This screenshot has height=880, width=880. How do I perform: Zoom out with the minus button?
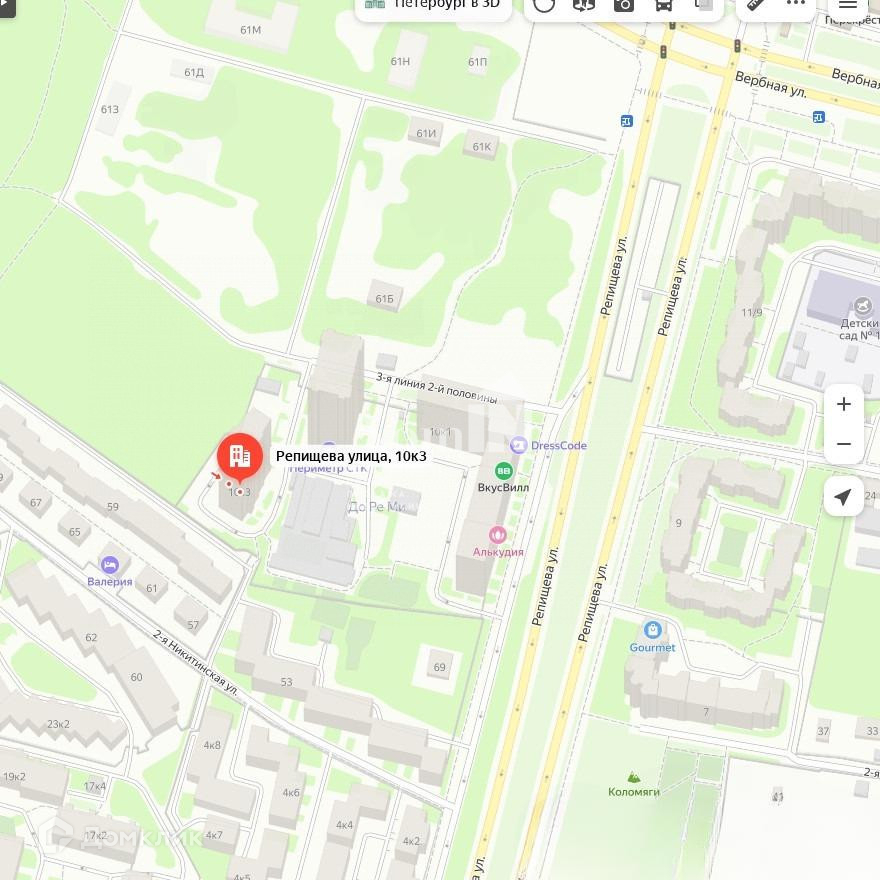point(844,444)
